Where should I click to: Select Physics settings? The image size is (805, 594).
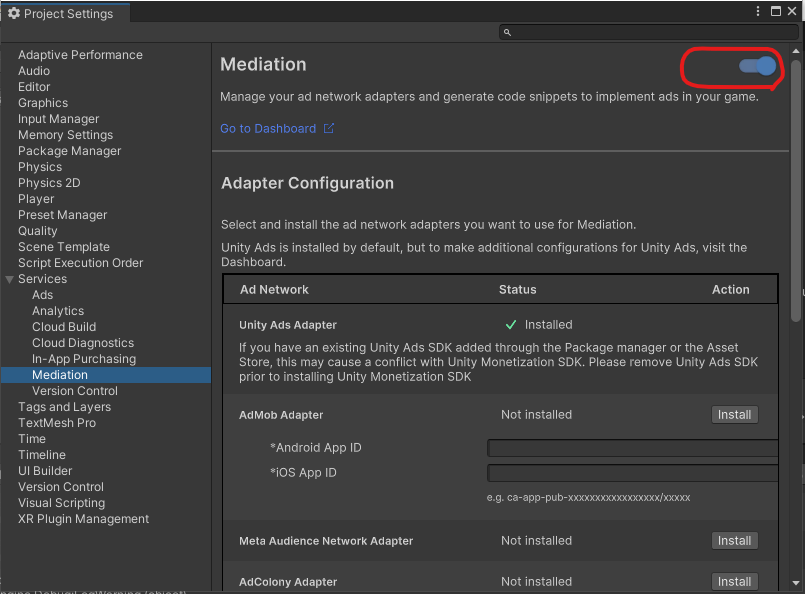point(40,167)
